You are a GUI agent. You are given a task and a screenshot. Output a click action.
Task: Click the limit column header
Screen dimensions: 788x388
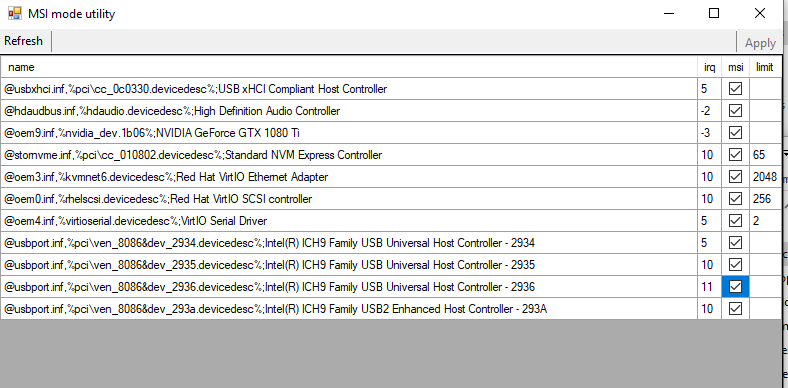(x=765, y=67)
